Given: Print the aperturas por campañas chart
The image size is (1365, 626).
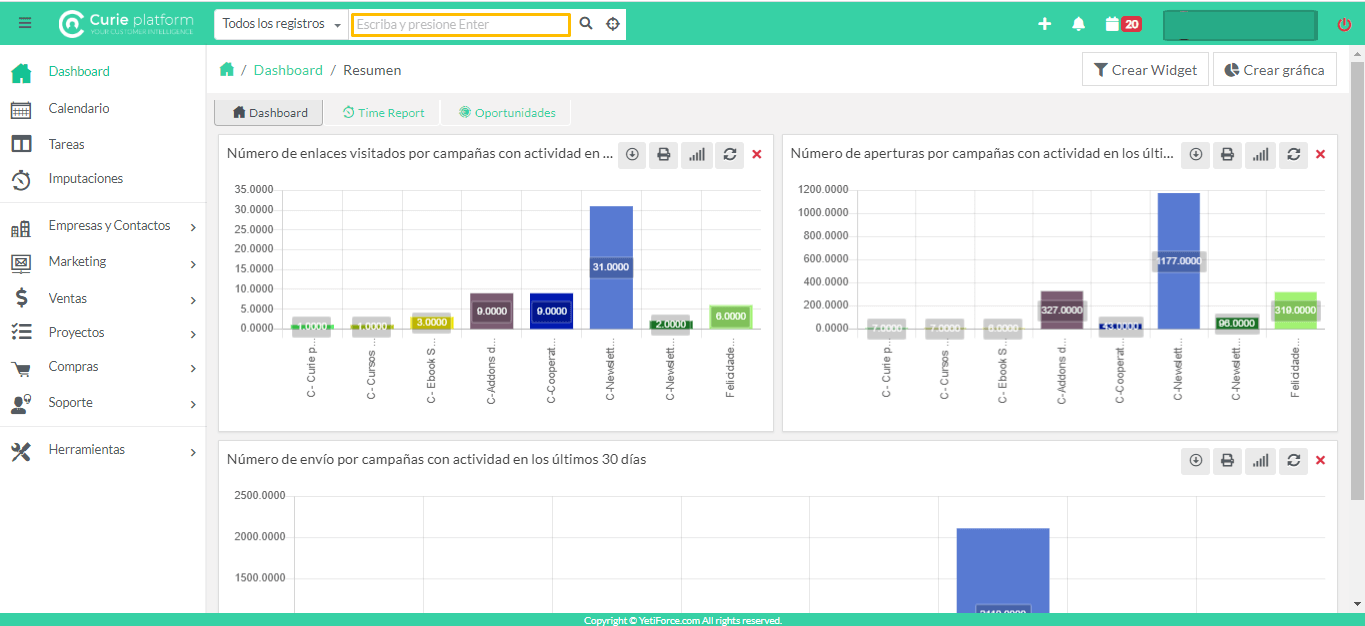Looking at the screenshot, I should 1228,154.
